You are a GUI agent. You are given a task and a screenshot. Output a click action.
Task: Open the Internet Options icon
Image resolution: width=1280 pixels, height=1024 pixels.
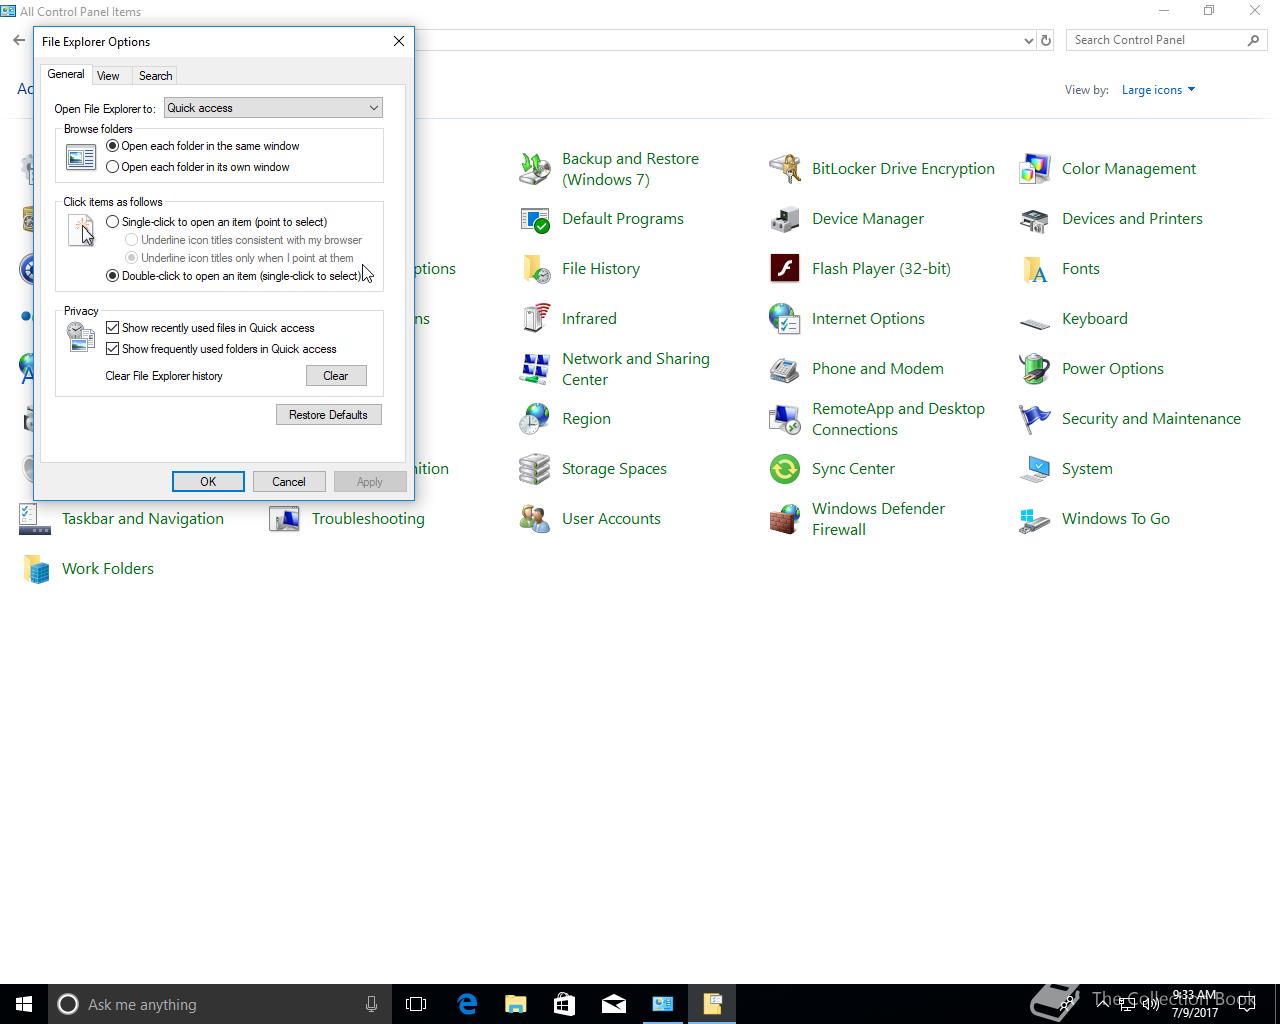[785, 319]
